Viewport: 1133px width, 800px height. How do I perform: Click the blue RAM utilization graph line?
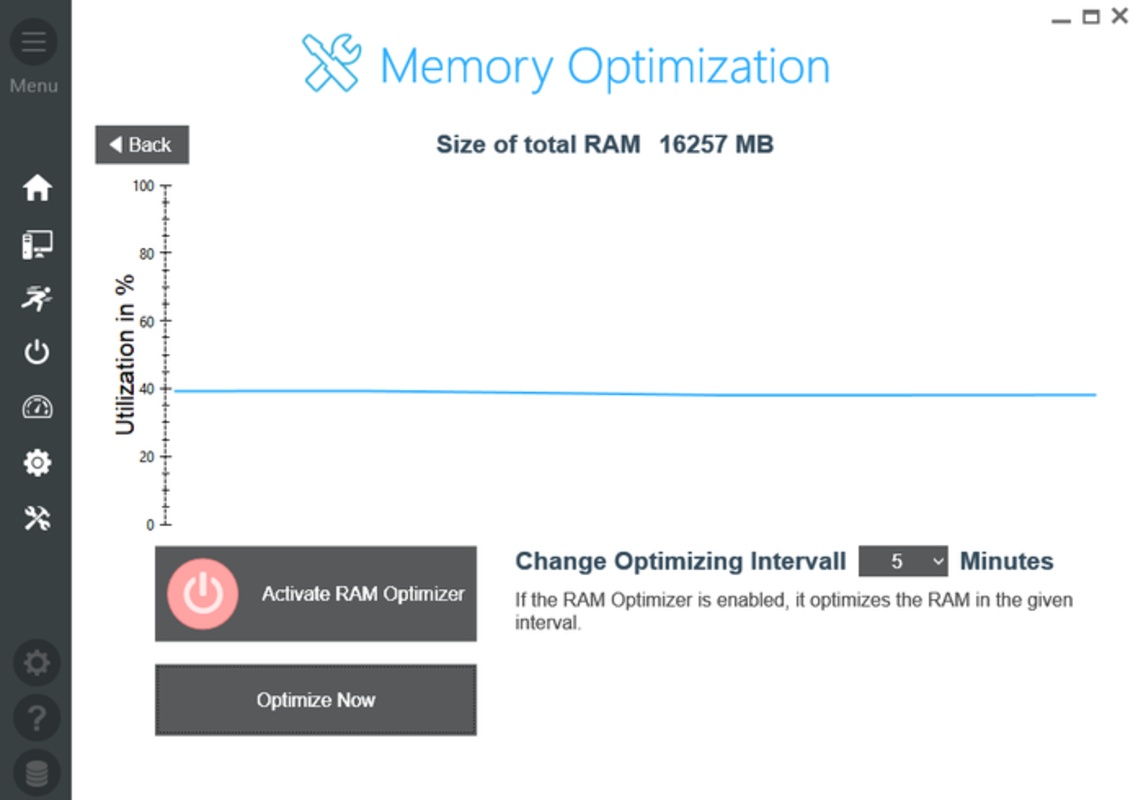[635, 393]
